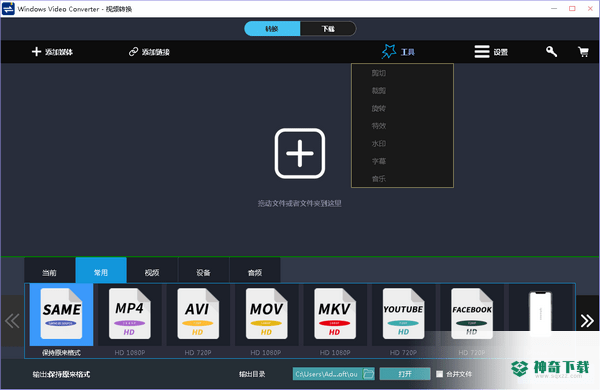Switch to the convert mode toggle

click(272, 29)
